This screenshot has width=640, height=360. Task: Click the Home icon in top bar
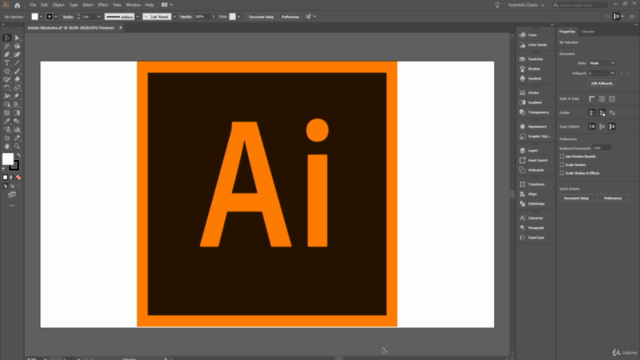pos(17,5)
